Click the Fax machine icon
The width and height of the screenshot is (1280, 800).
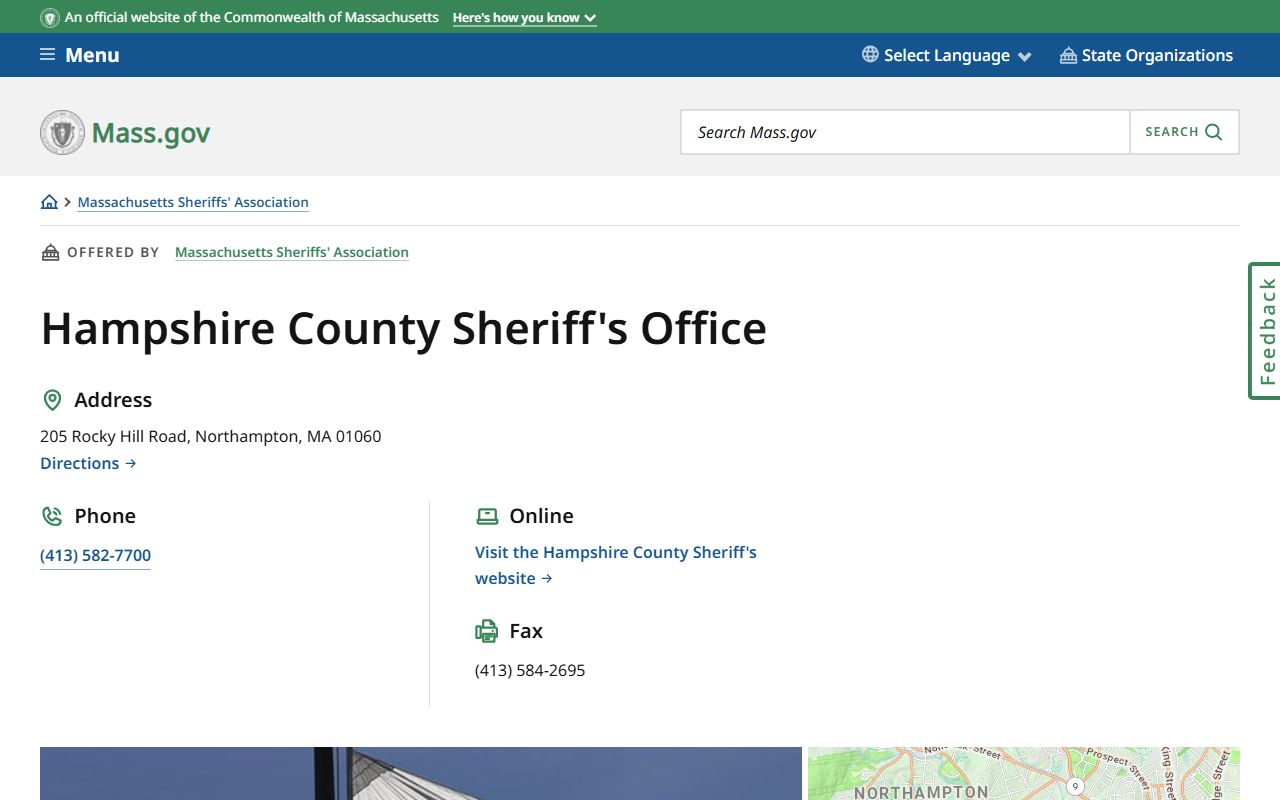point(487,631)
